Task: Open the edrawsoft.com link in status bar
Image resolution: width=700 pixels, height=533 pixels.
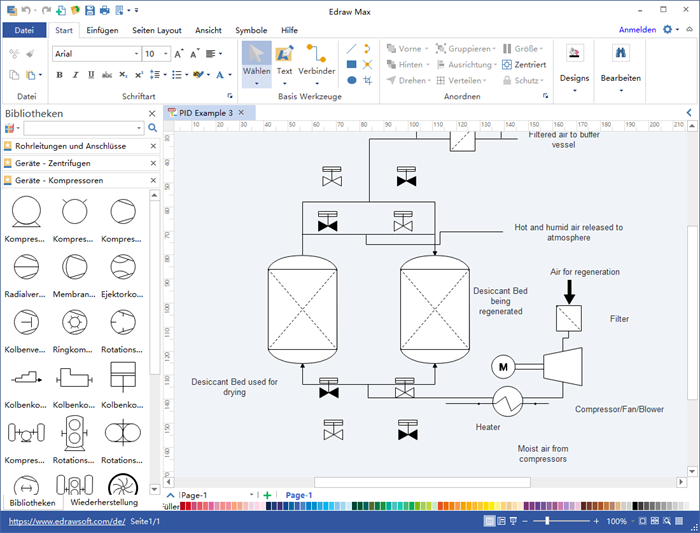Action: point(66,522)
